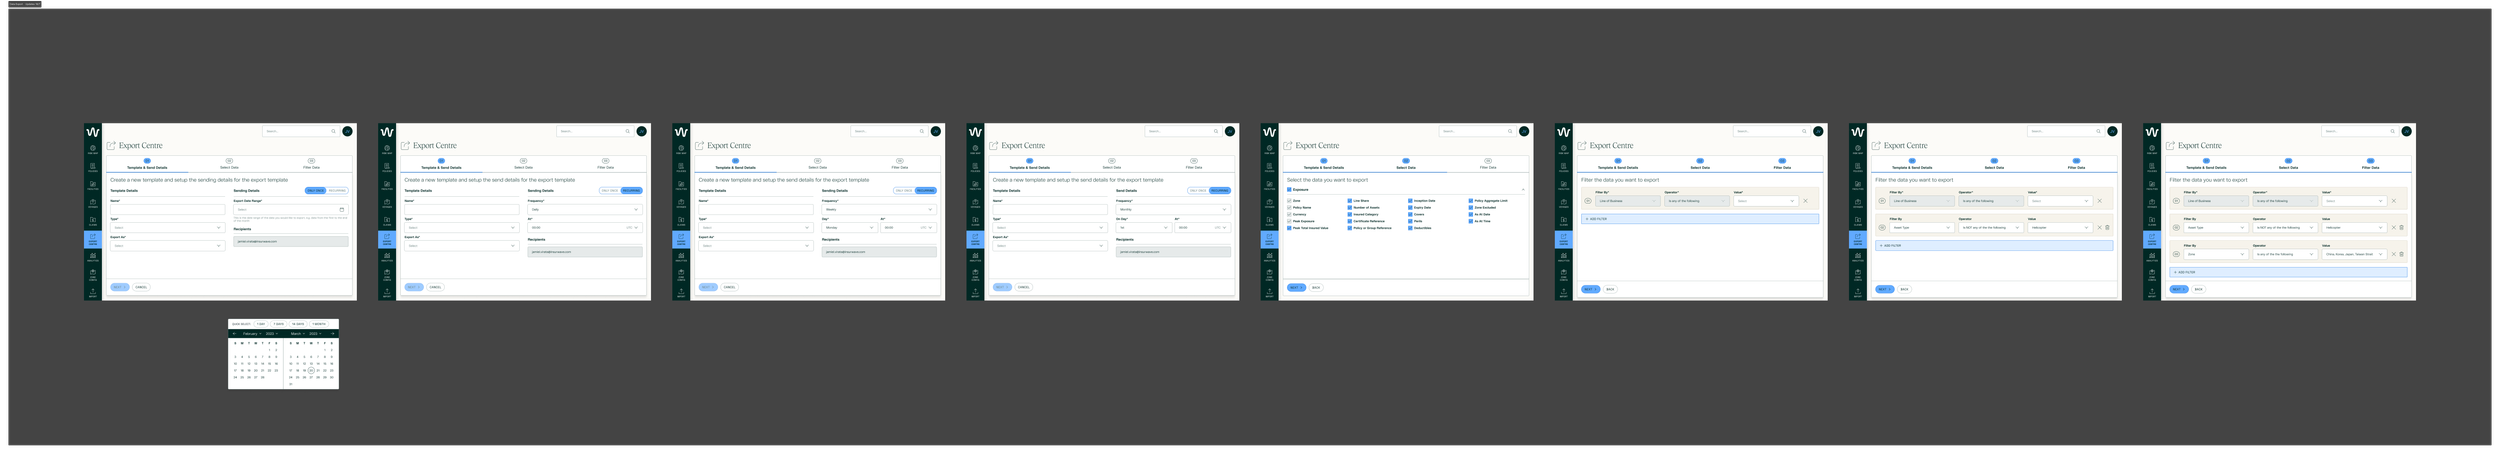The width and height of the screenshot is (2500, 454).
Task: Toggle the Perils checkbox
Action: click(1410, 221)
